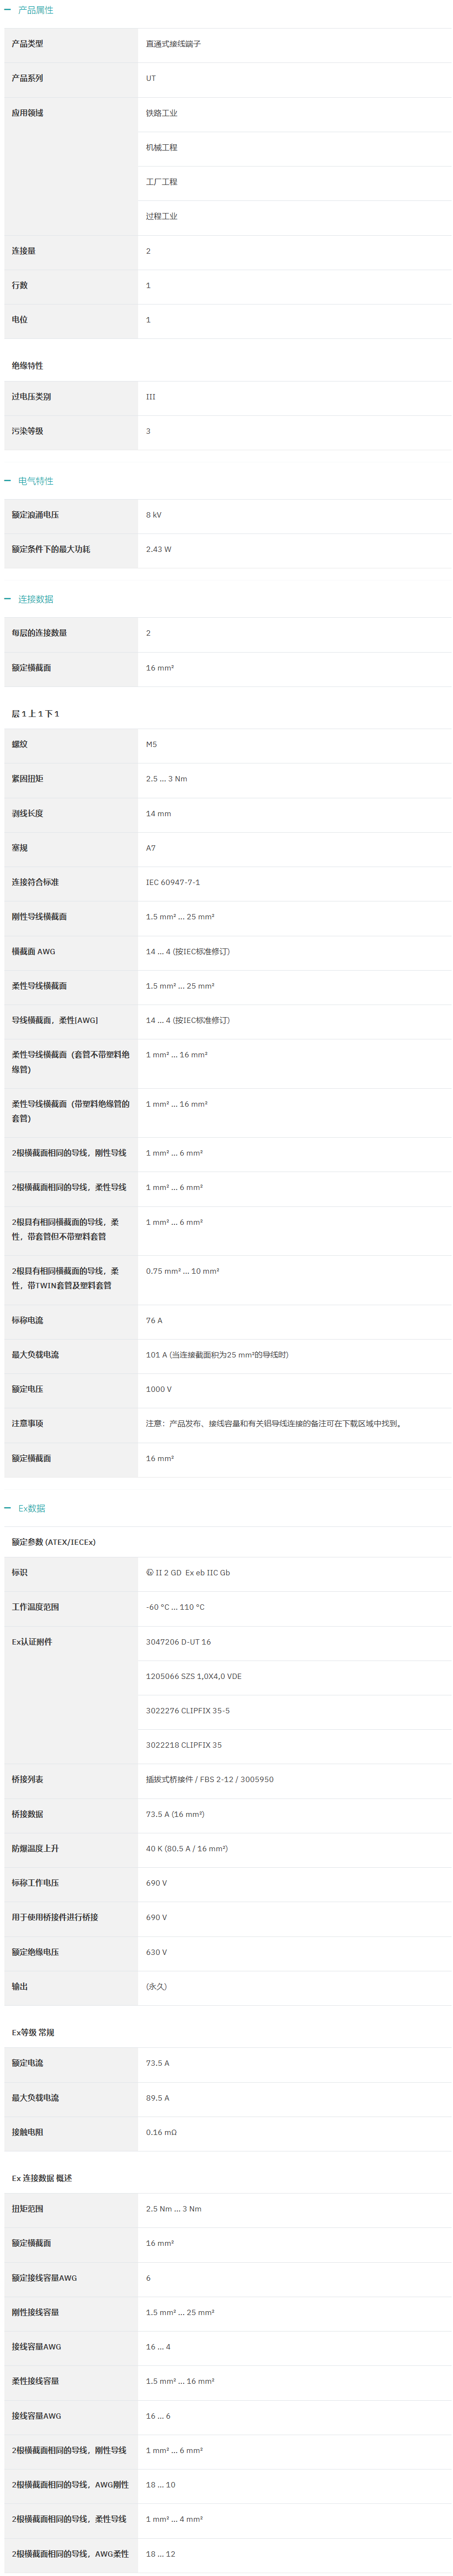Select the gauge value A7

point(151,848)
